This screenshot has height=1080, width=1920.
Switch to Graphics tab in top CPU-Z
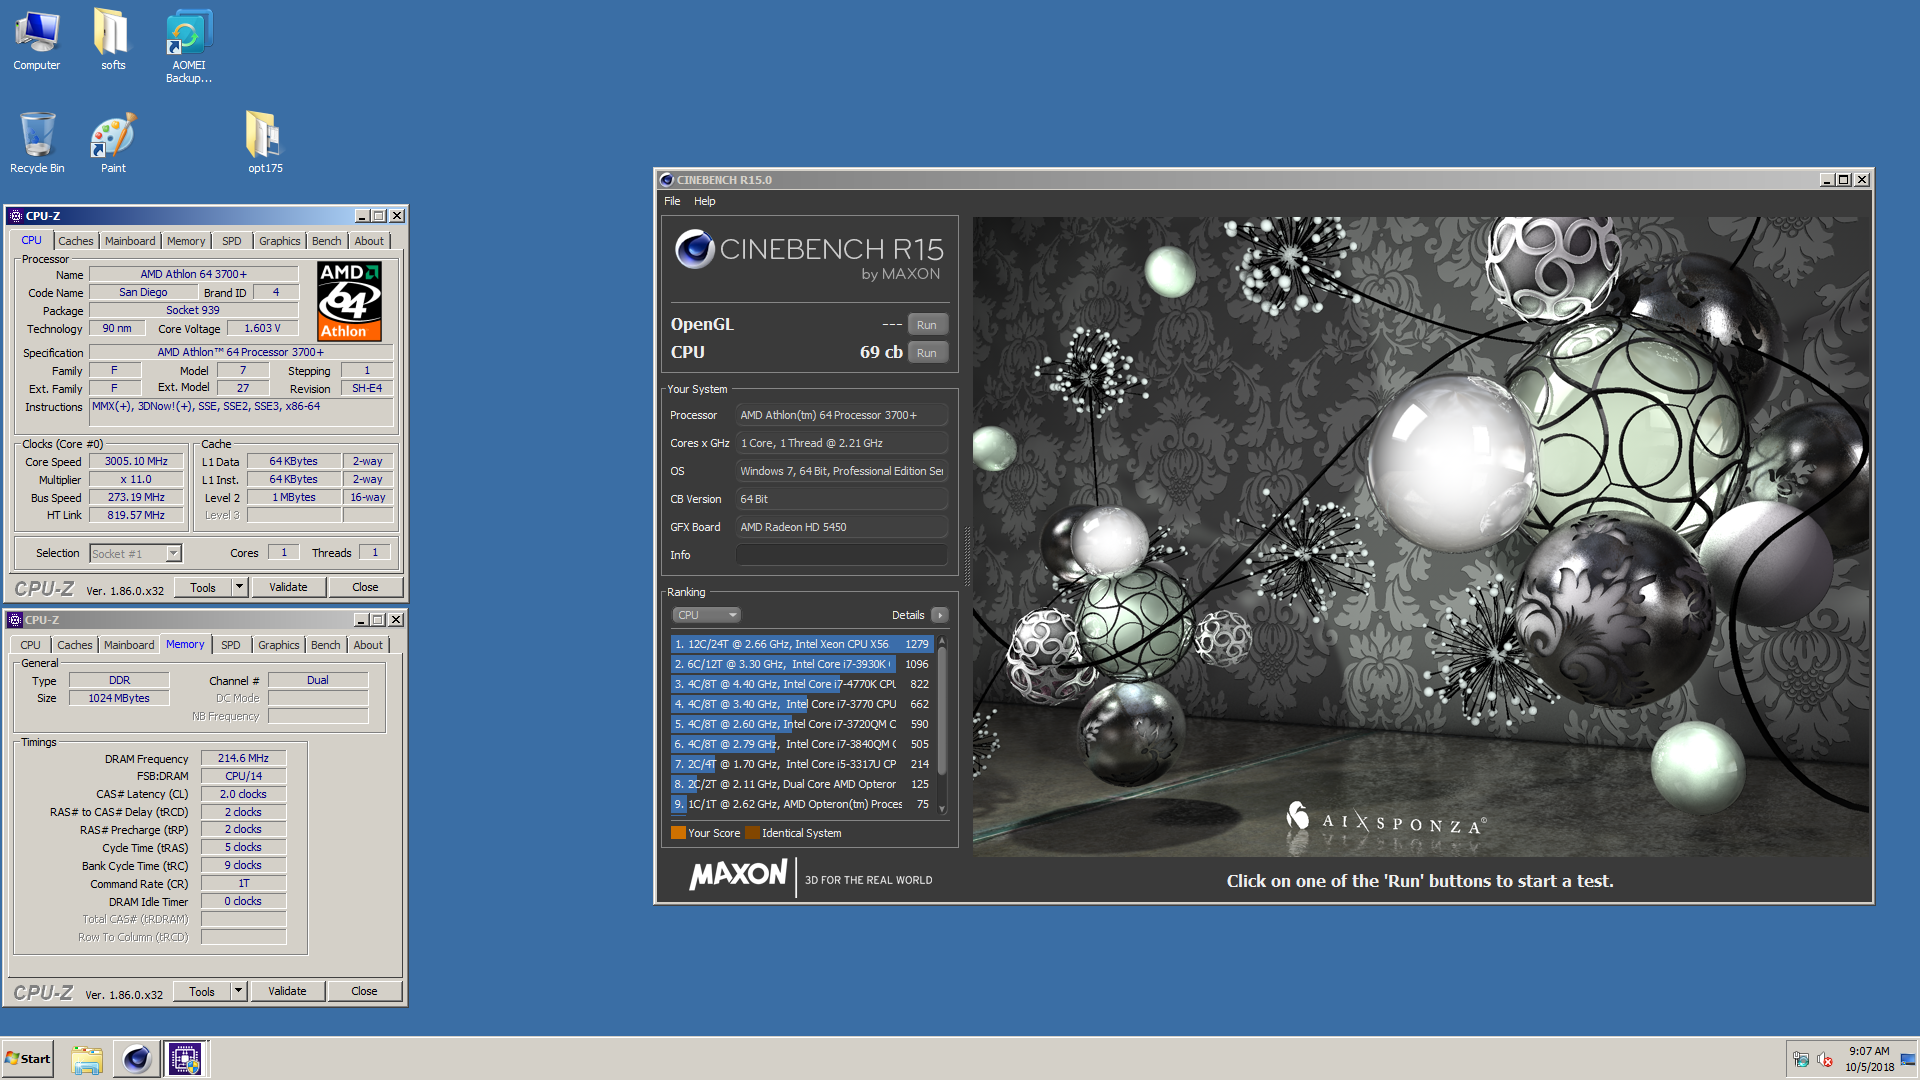click(x=279, y=241)
